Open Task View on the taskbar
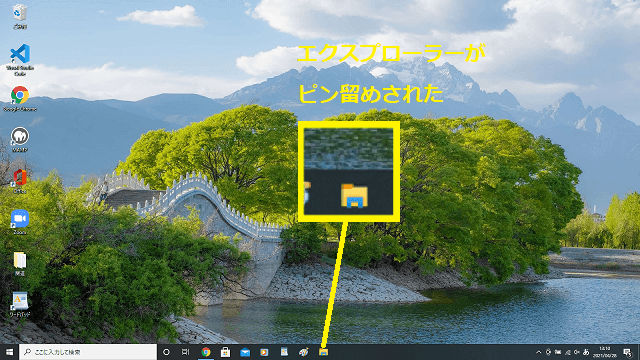 [186, 352]
